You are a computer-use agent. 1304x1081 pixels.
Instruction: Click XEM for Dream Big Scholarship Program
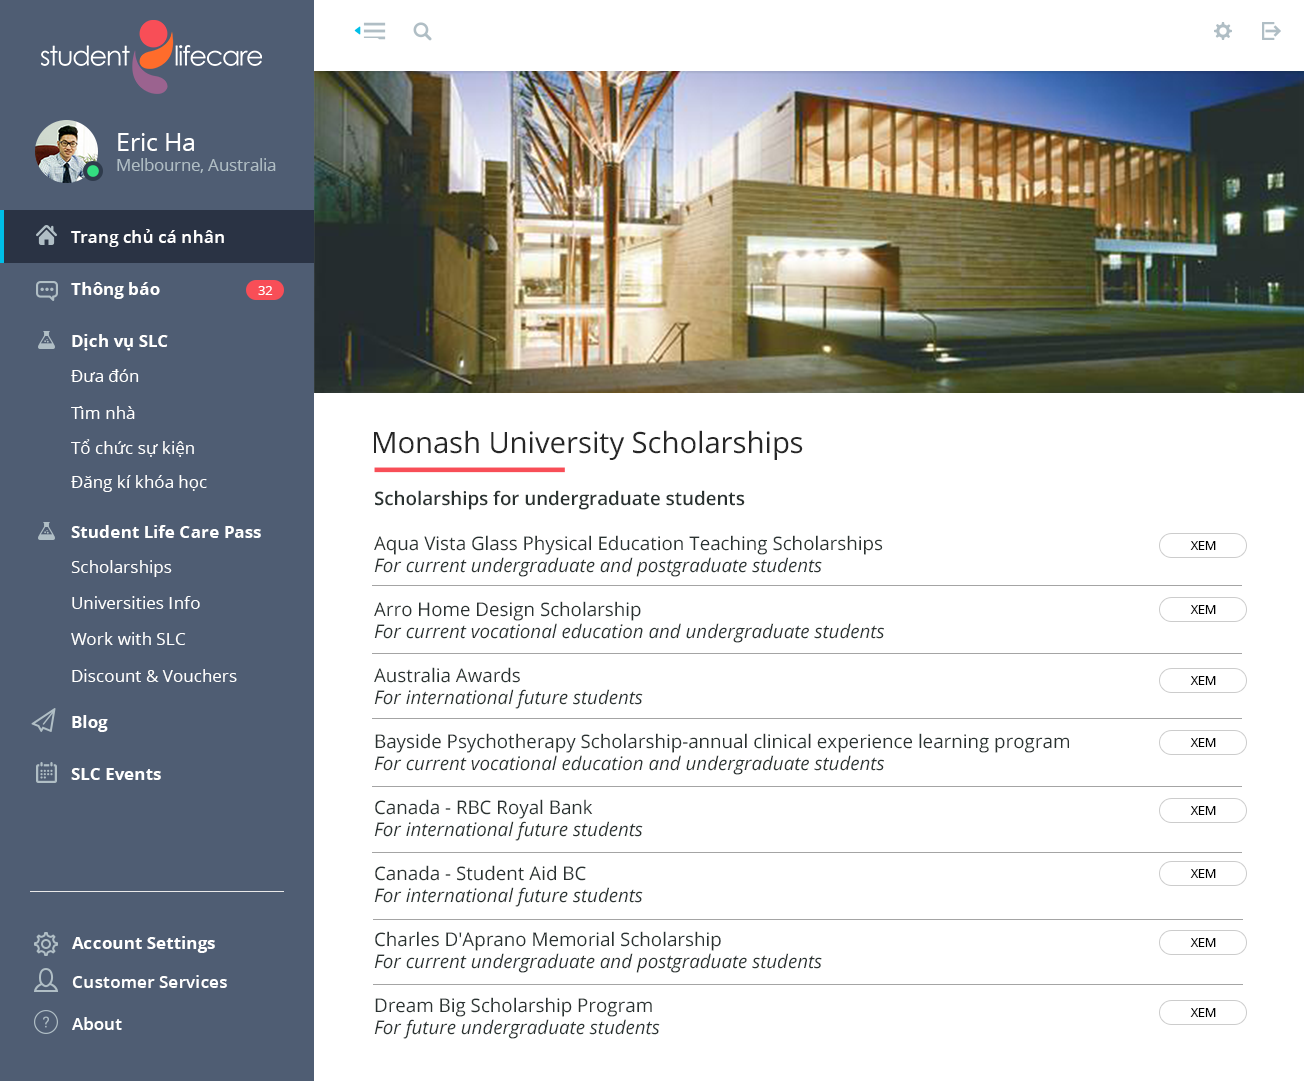(x=1203, y=1013)
